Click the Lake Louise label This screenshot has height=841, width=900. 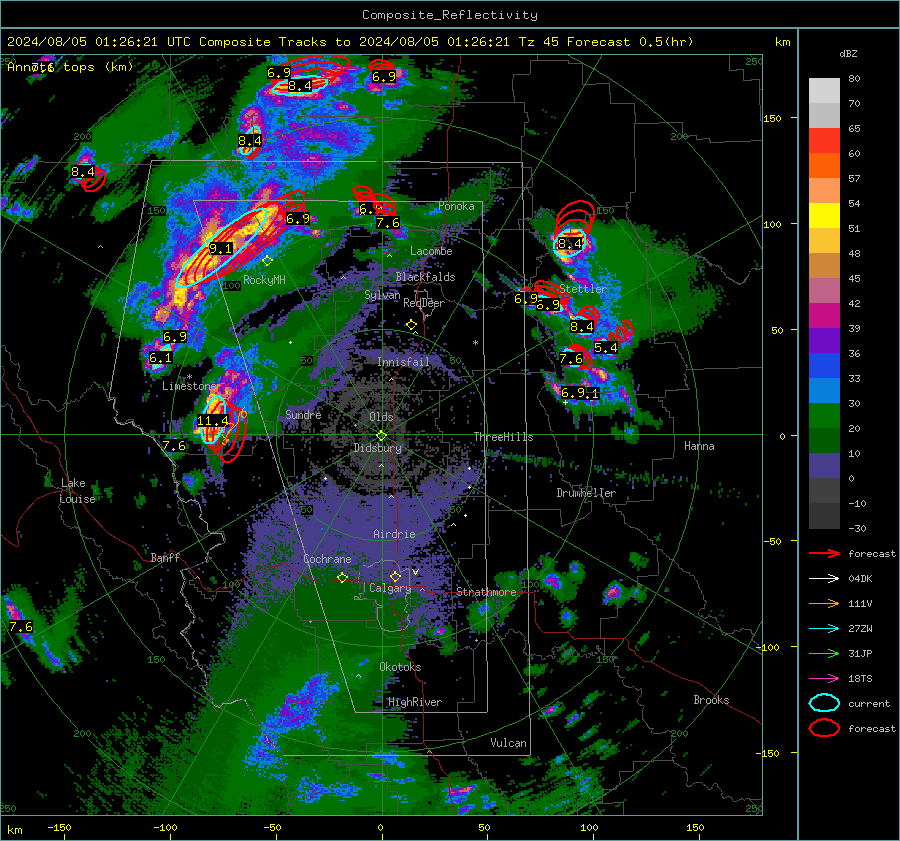(x=77, y=491)
